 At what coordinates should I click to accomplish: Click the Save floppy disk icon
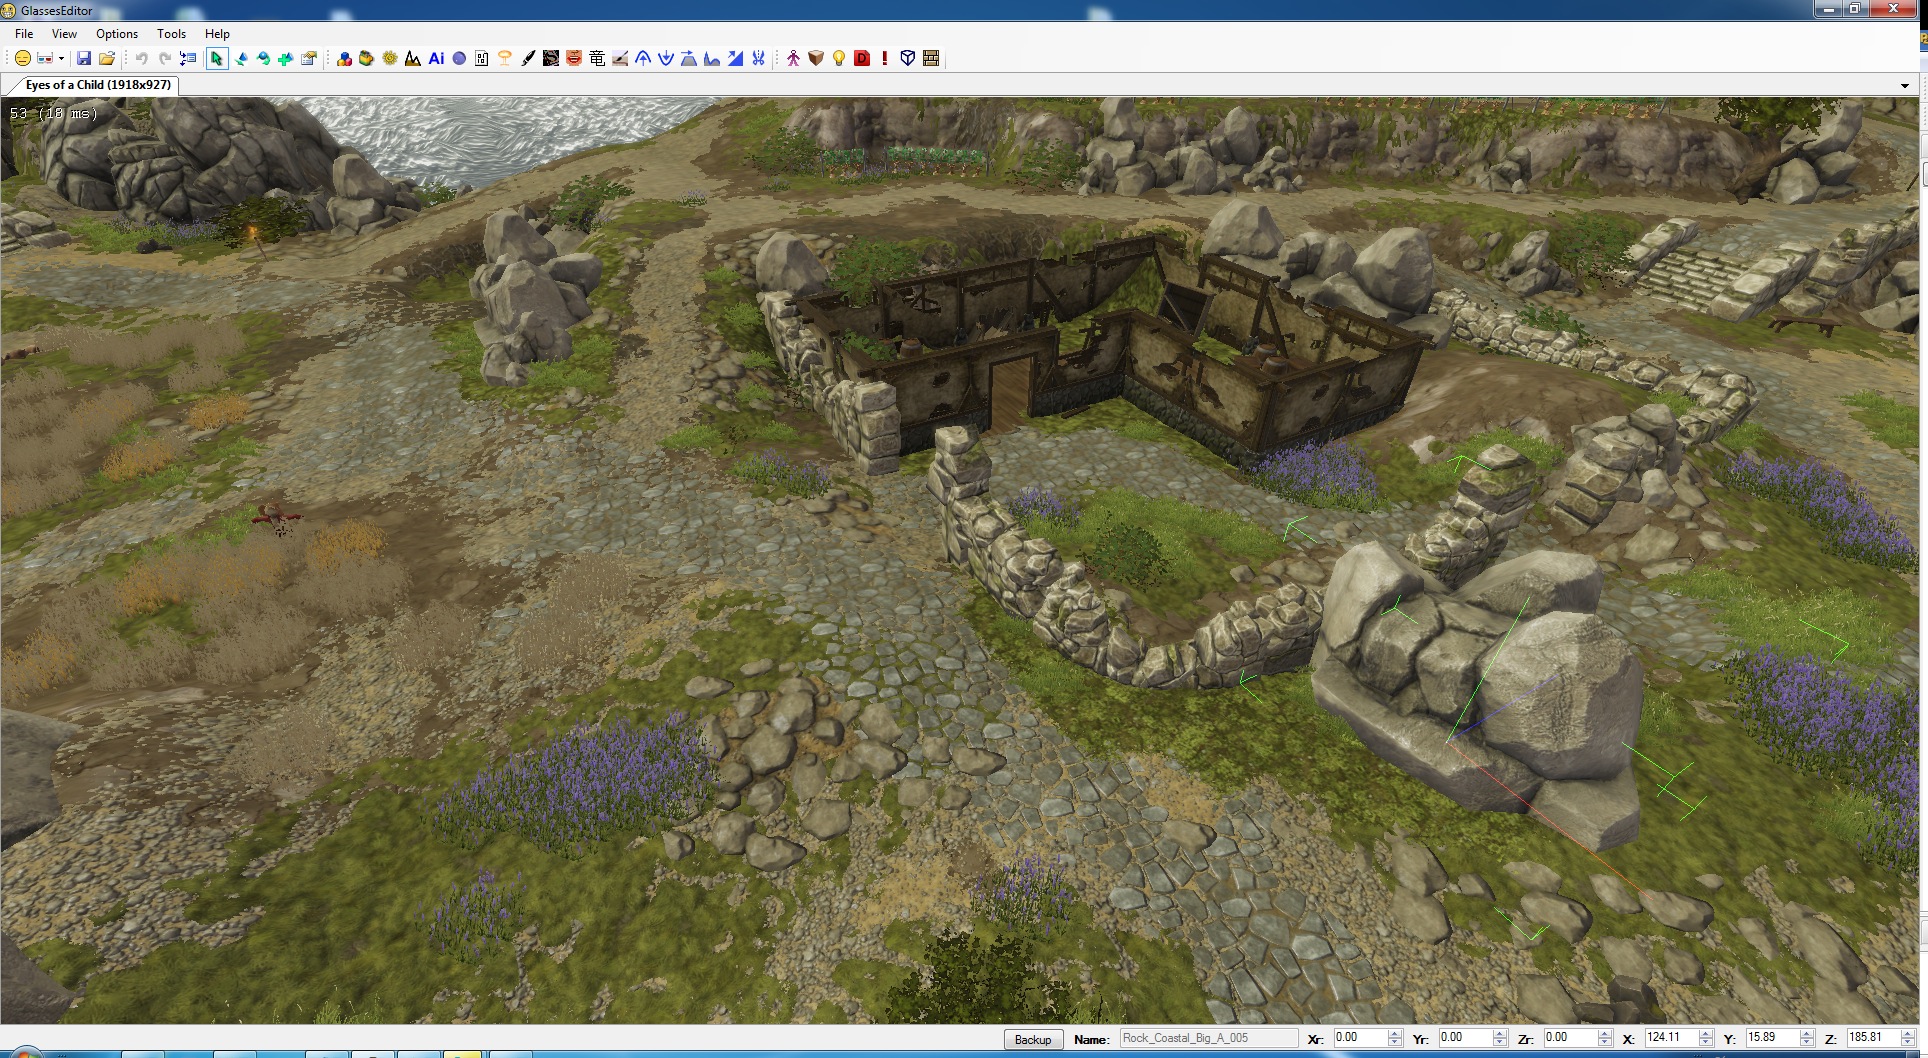coord(84,59)
